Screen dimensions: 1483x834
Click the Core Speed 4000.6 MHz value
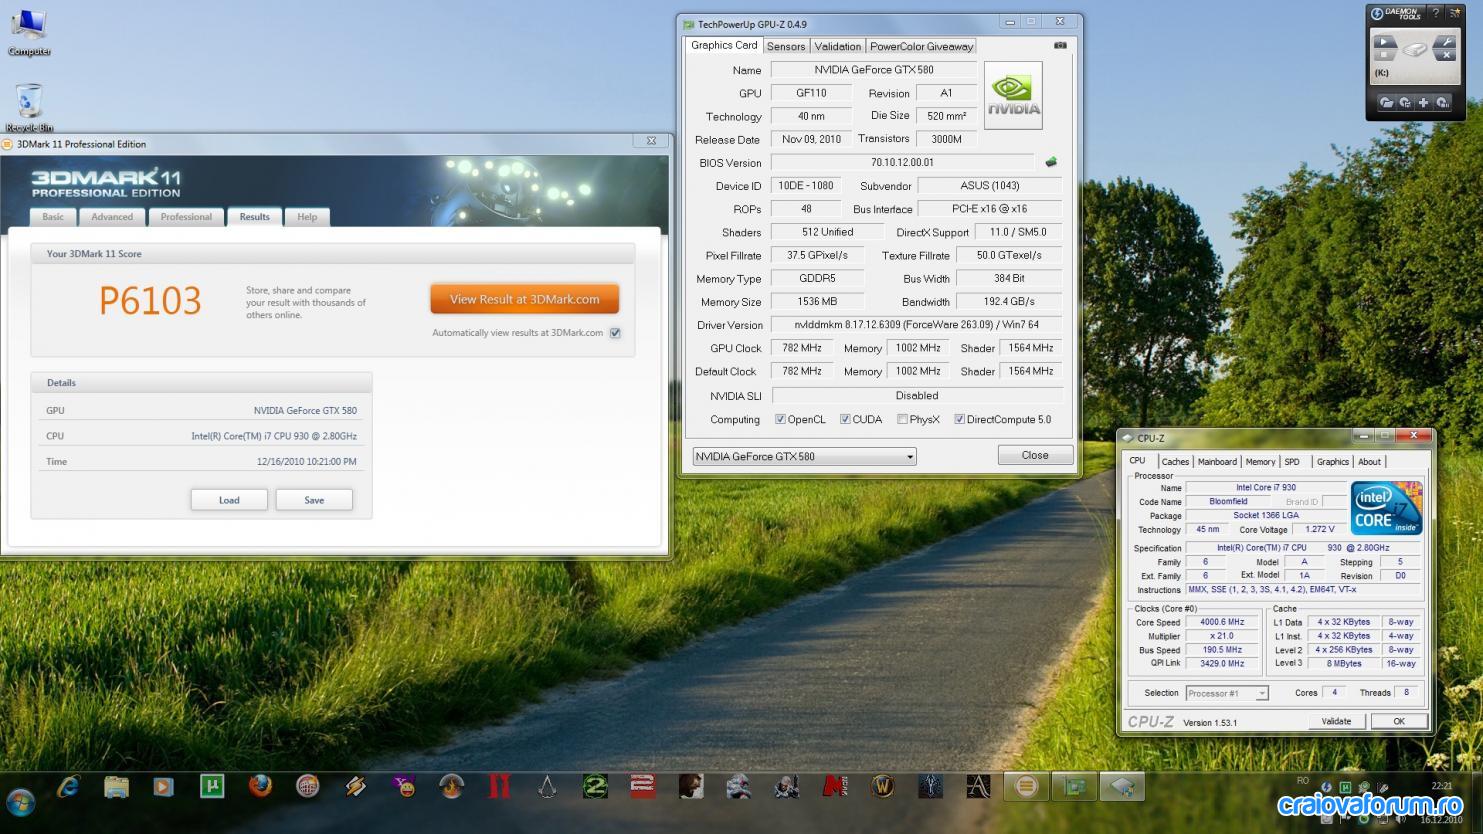coord(1222,622)
